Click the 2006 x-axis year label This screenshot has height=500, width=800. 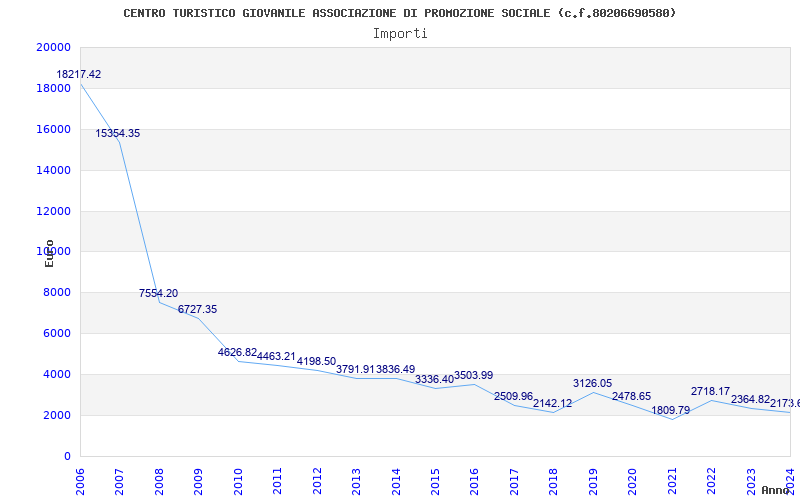point(80,482)
